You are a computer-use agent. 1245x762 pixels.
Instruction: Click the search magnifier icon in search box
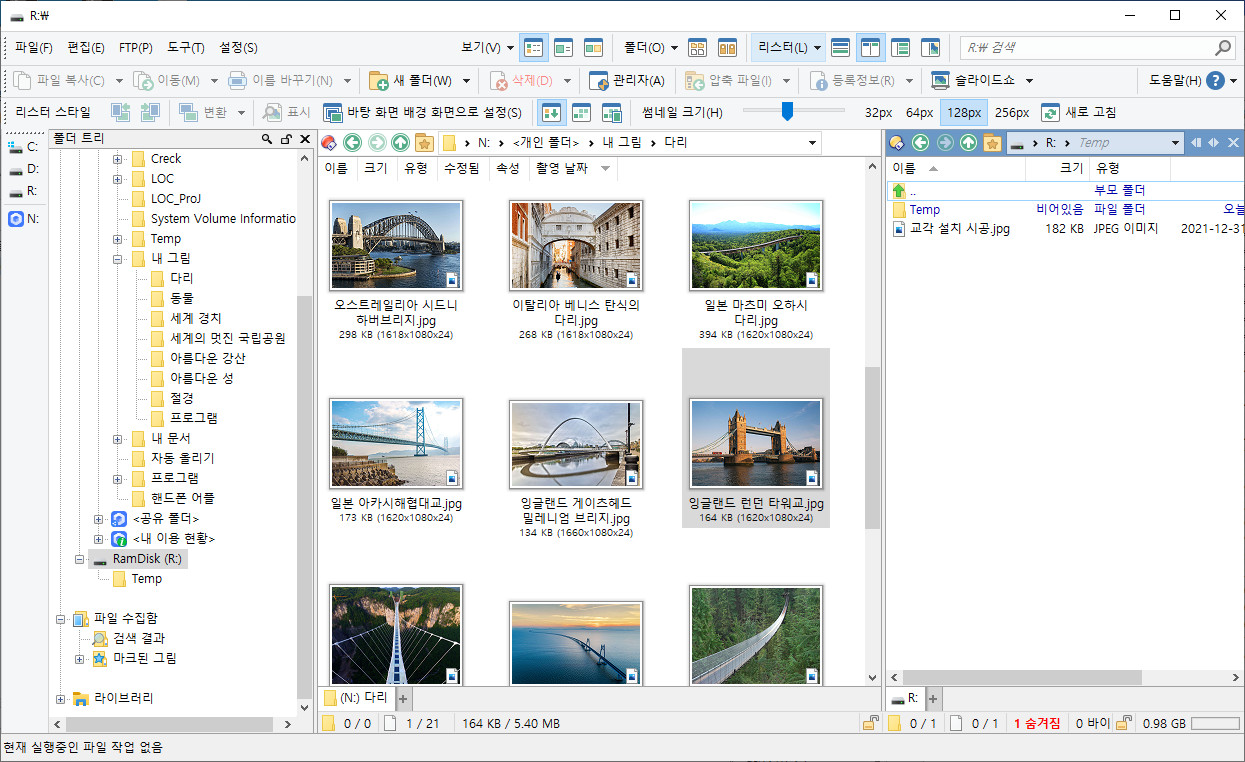tap(1223, 47)
